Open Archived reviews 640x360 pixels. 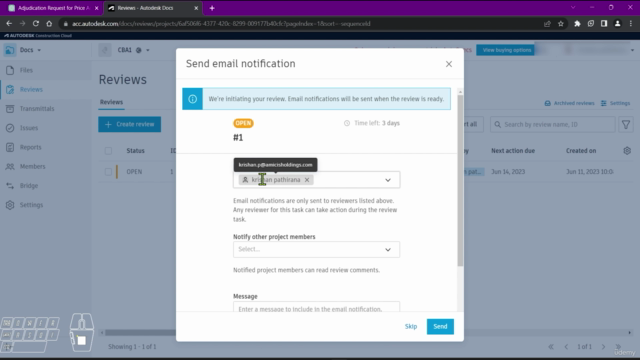569,103
